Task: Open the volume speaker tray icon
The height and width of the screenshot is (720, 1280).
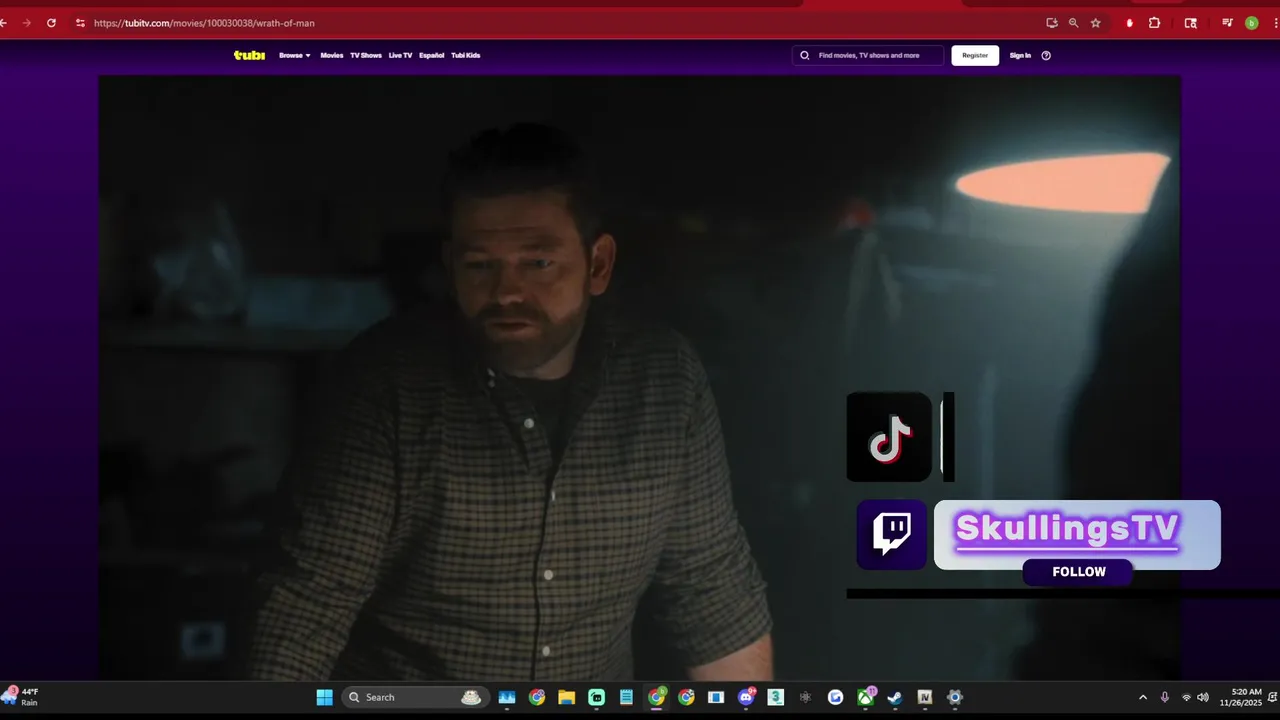Action: (x=1203, y=697)
